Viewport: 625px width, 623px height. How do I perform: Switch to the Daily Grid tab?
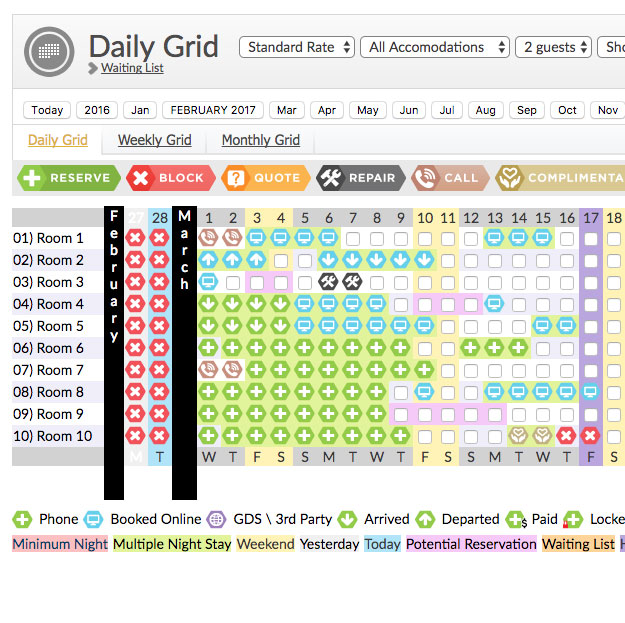pos(58,140)
